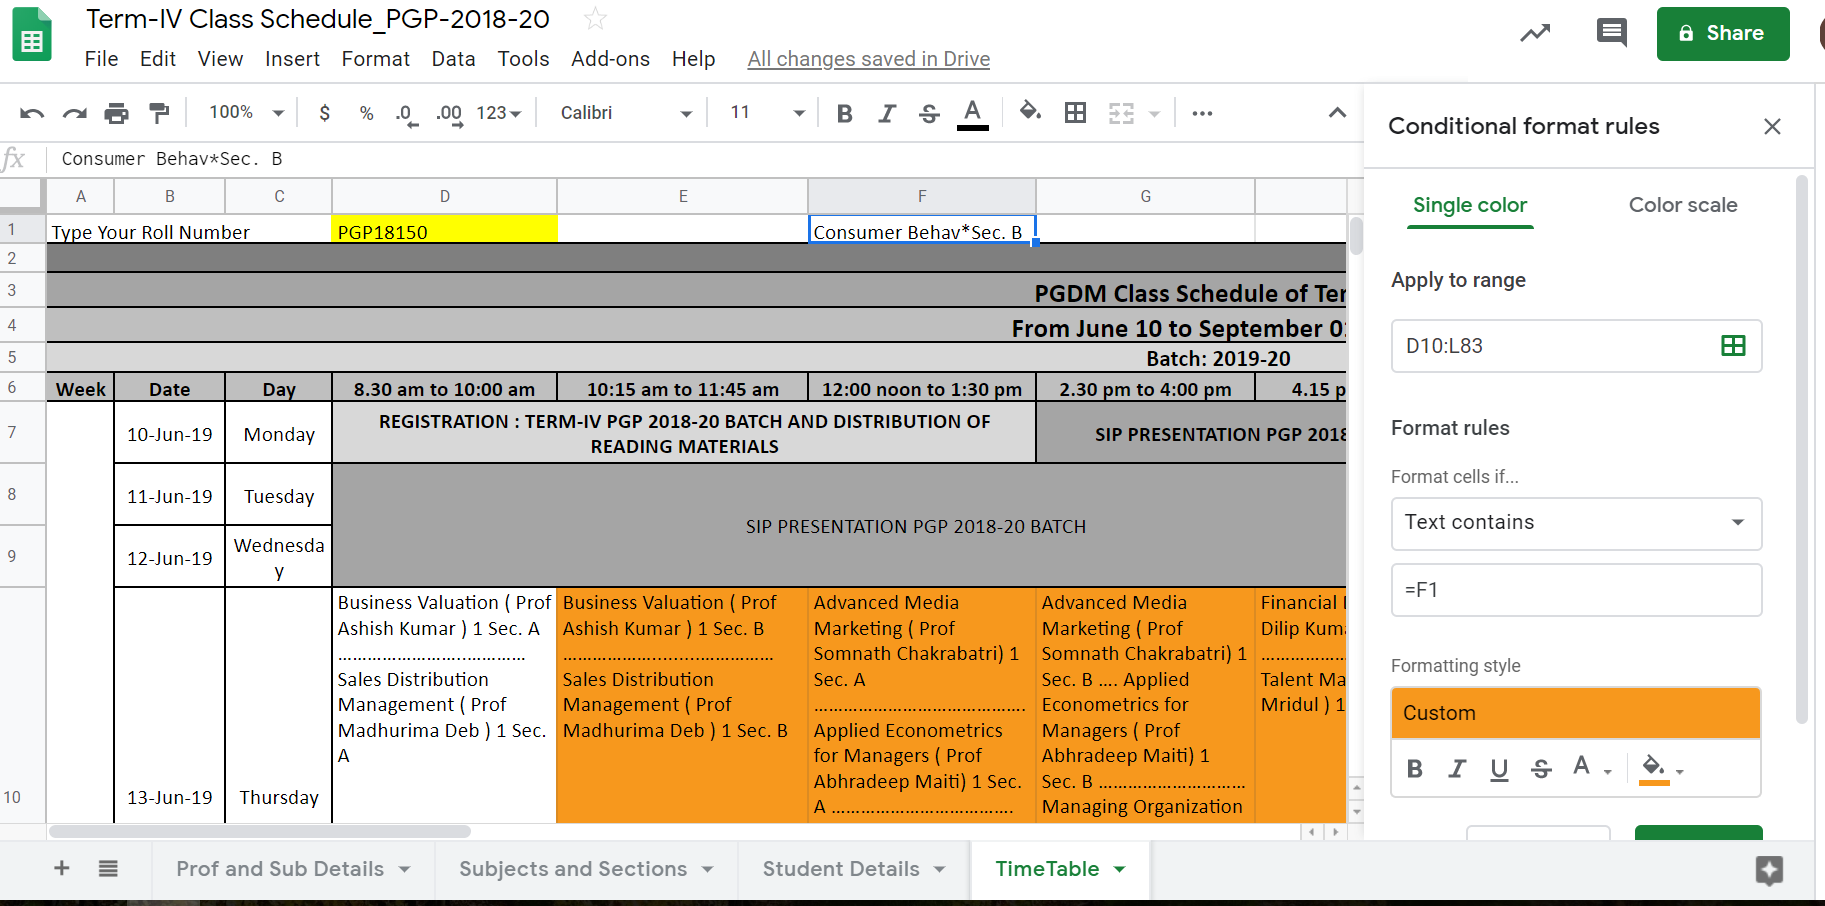Open All changes saved in Drive link
1825x906 pixels.
(x=869, y=59)
